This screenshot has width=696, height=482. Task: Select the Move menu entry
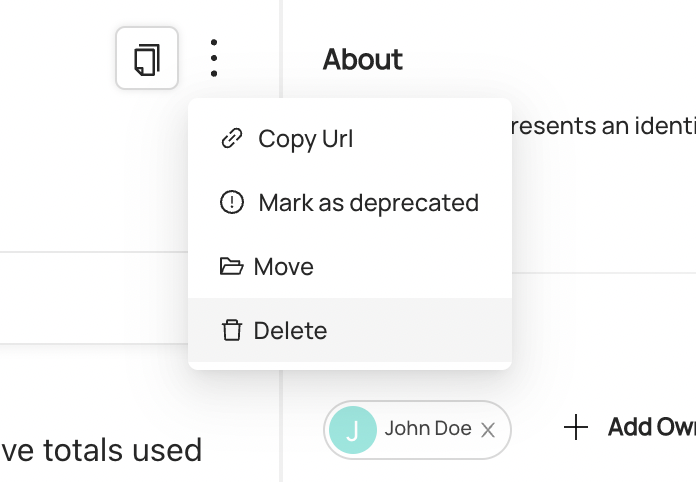(284, 267)
